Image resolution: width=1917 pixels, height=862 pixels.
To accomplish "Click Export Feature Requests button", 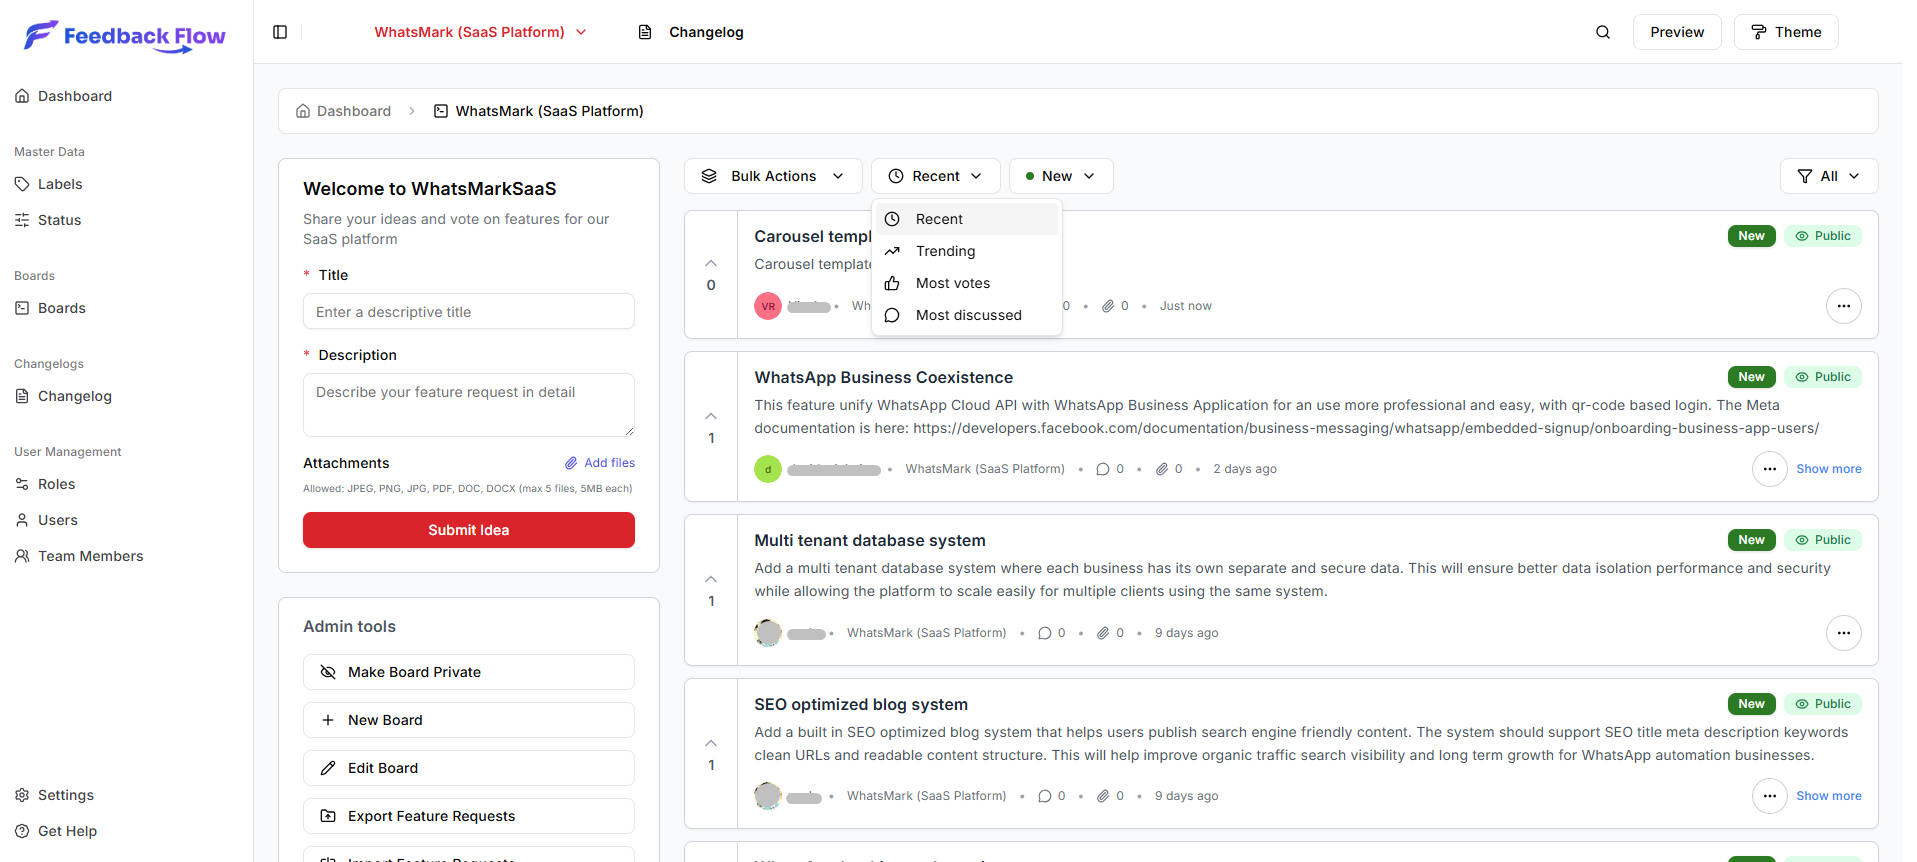I will (x=469, y=816).
